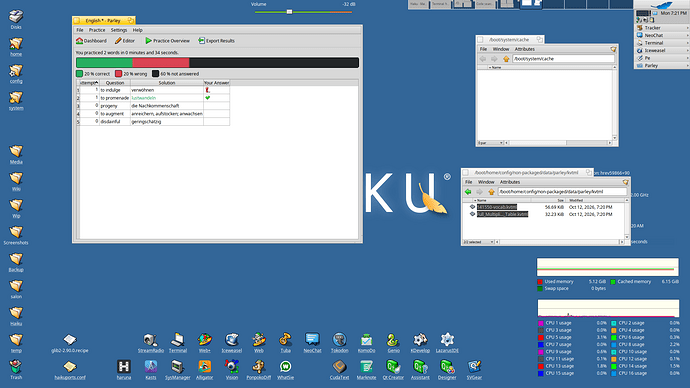Click Practice Overview toolbar button
Viewport: 690px width, 388px height.
click(x=167, y=40)
